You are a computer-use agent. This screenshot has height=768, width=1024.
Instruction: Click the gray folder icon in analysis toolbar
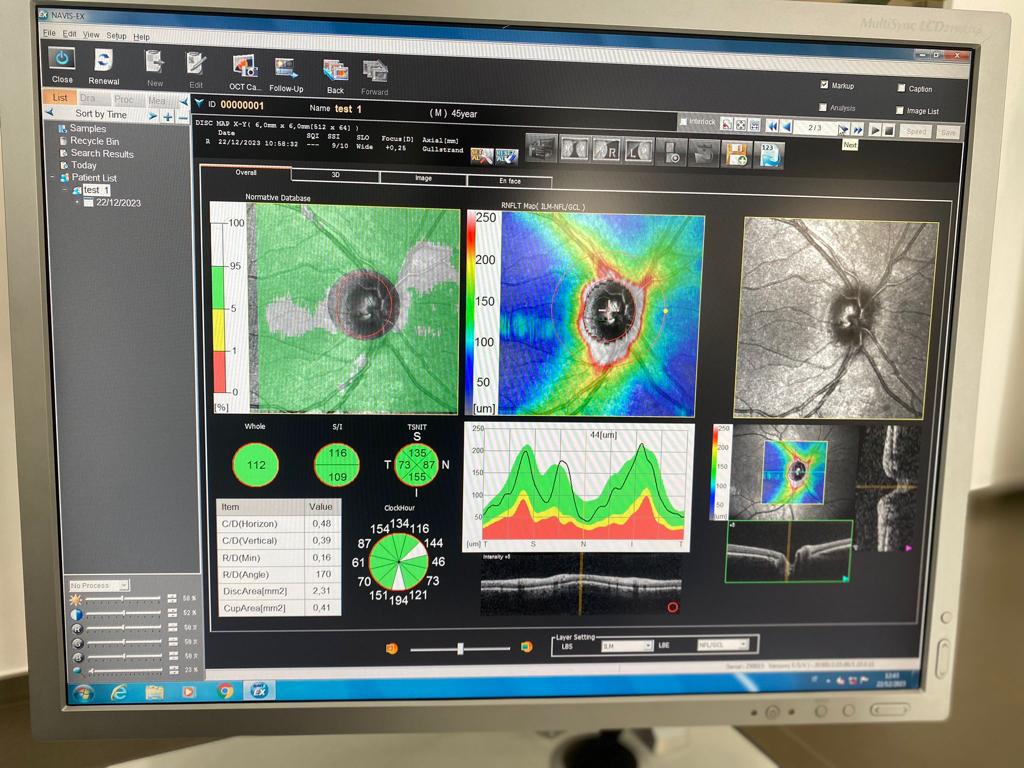coord(703,154)
